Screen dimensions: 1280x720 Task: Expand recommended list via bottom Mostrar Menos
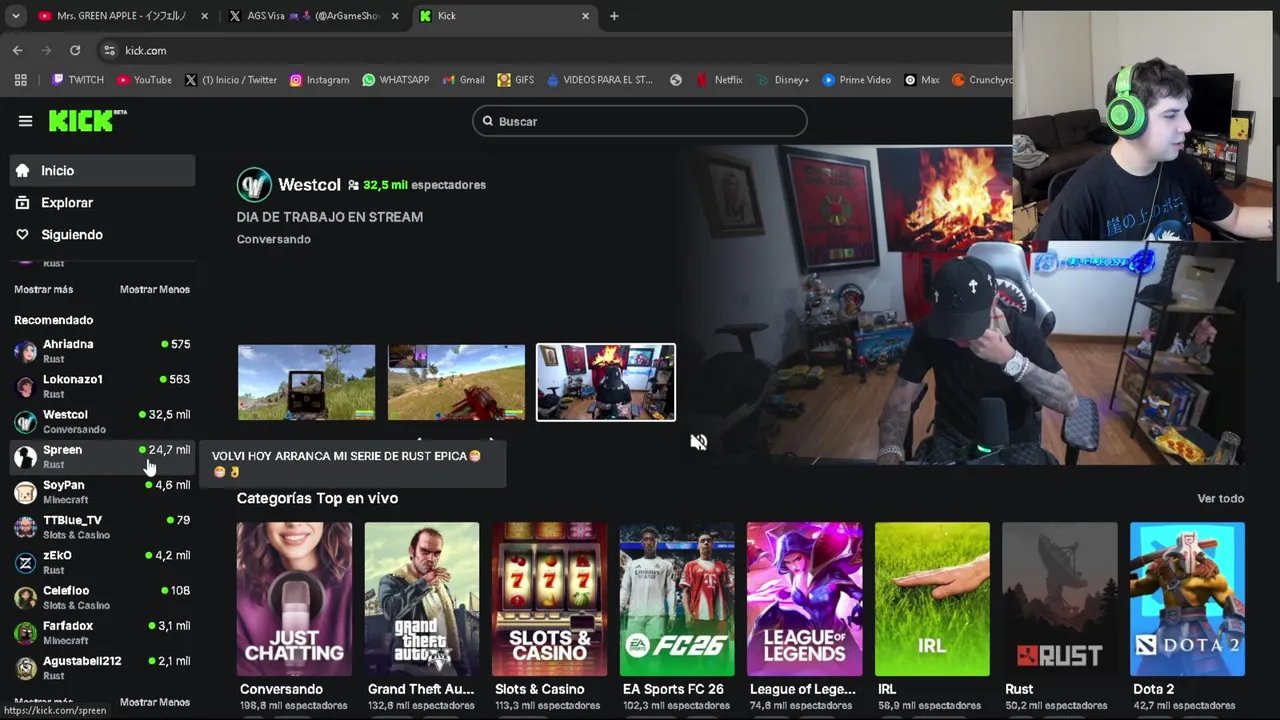point(154,702)
